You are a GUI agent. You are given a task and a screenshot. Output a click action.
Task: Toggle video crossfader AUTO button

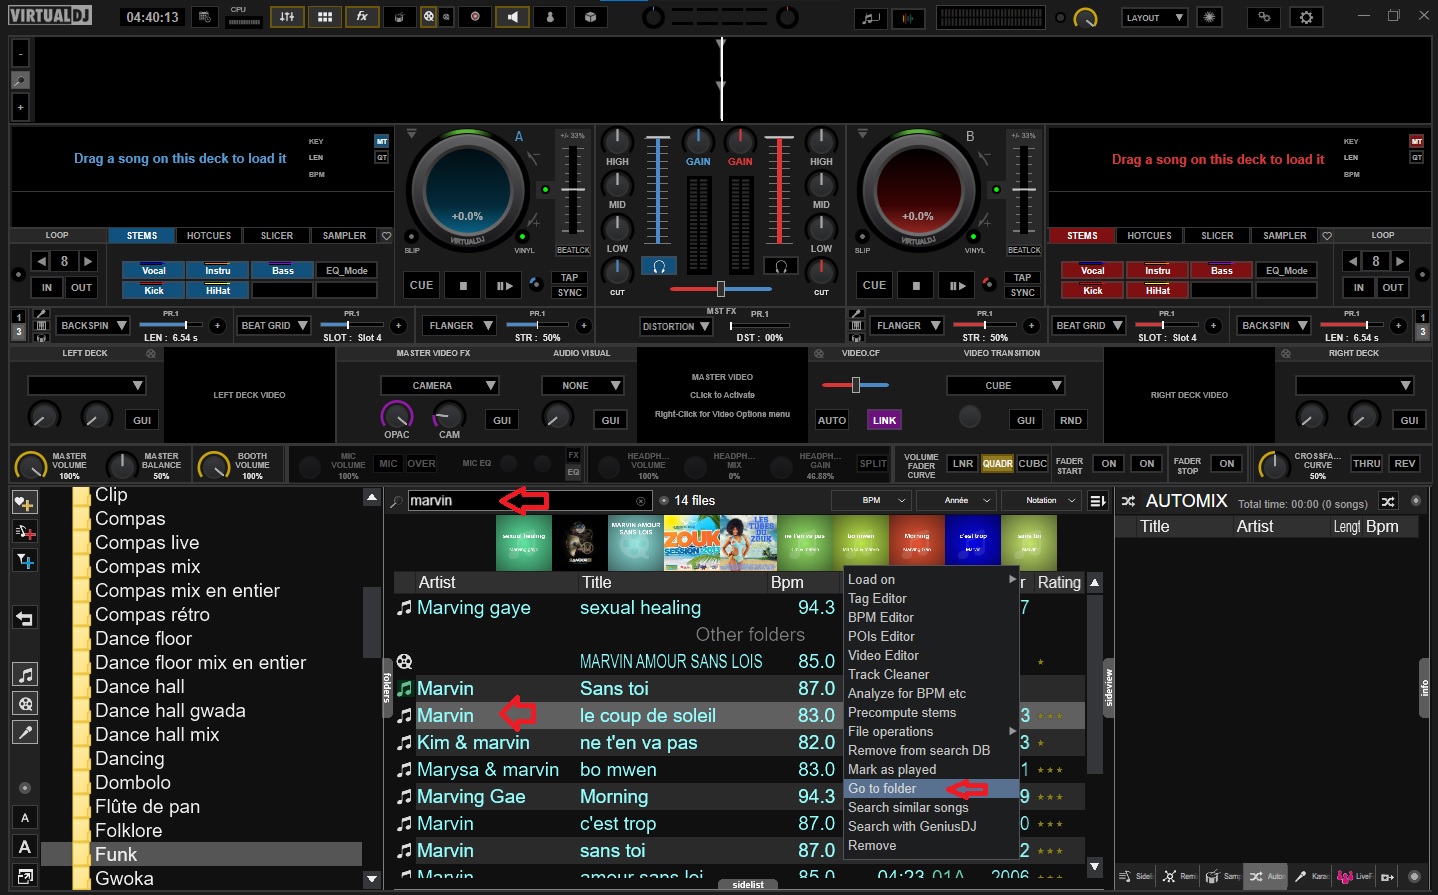click(x=832, y=420)
